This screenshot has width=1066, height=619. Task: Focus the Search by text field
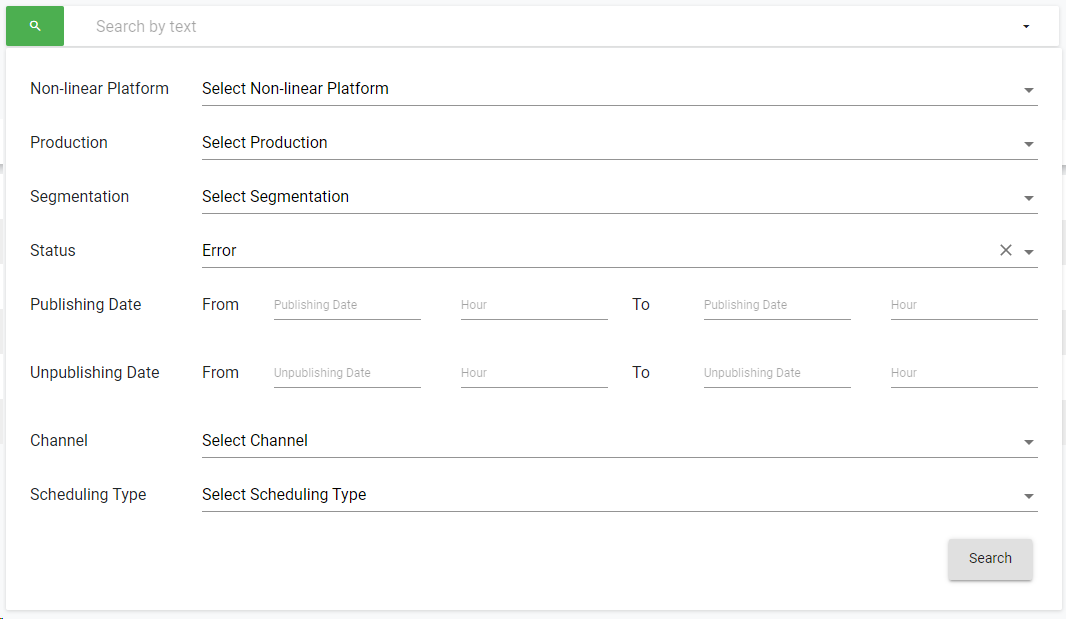coord(540,27)
